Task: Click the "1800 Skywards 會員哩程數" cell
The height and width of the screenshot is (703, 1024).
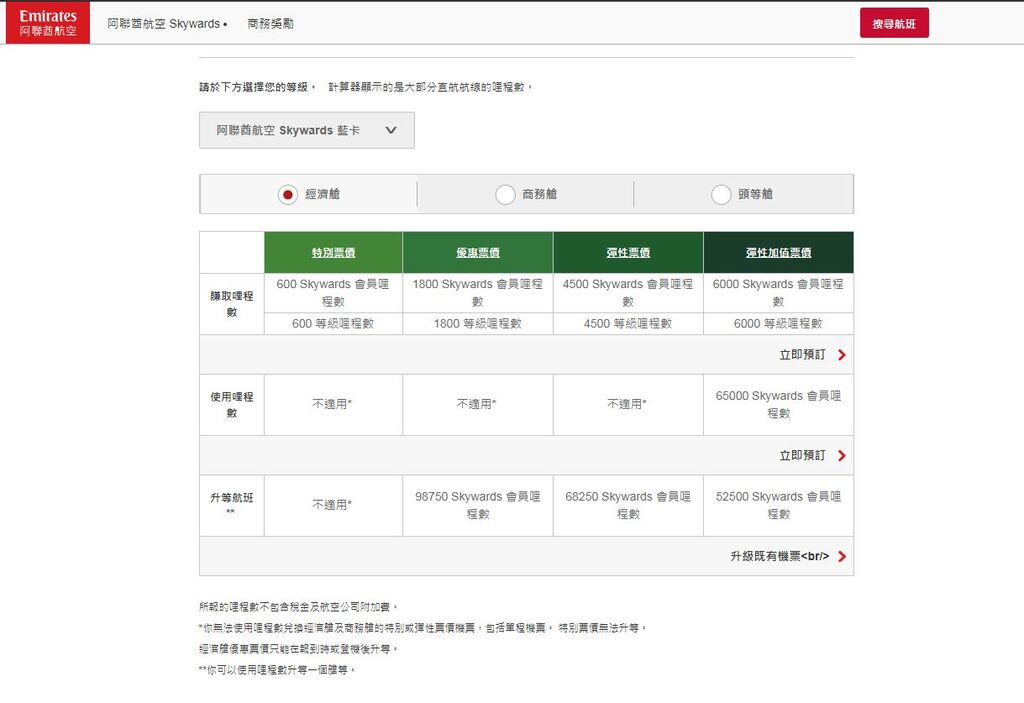Action: 478,293
